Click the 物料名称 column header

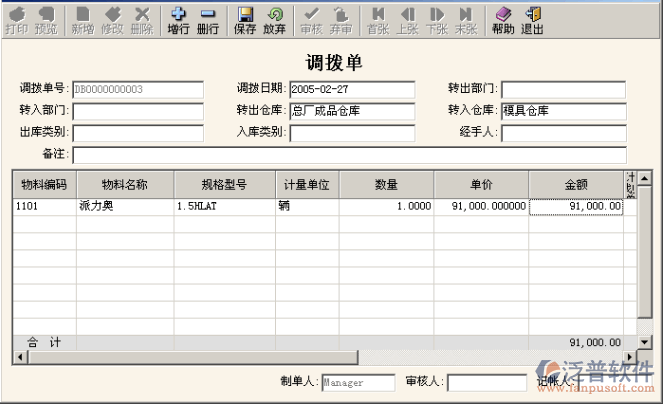coord(125,184)
